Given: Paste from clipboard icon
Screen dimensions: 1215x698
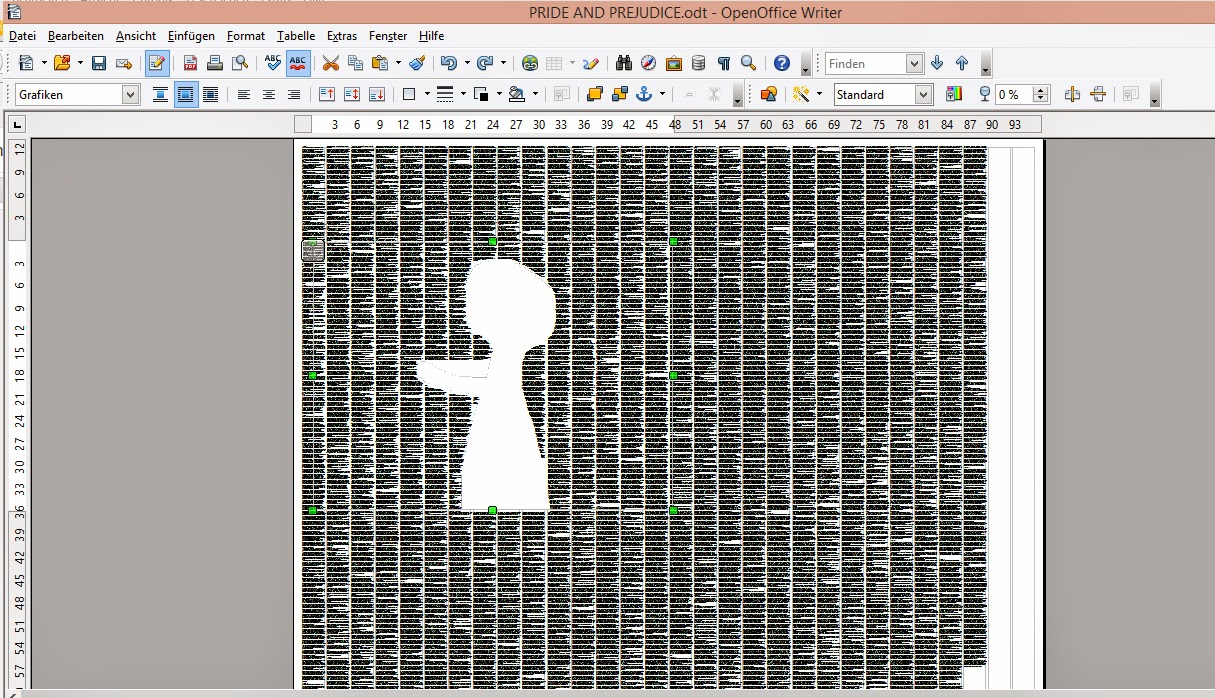Looking at the screenshot, I should pyautogui.click(x=380, y=63).
